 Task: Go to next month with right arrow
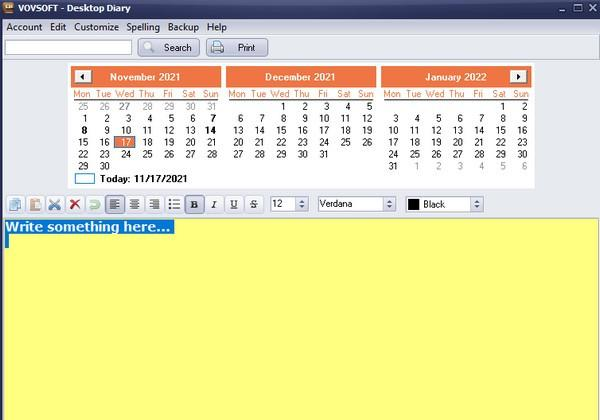pyautogui.click(x=518, y=77)
